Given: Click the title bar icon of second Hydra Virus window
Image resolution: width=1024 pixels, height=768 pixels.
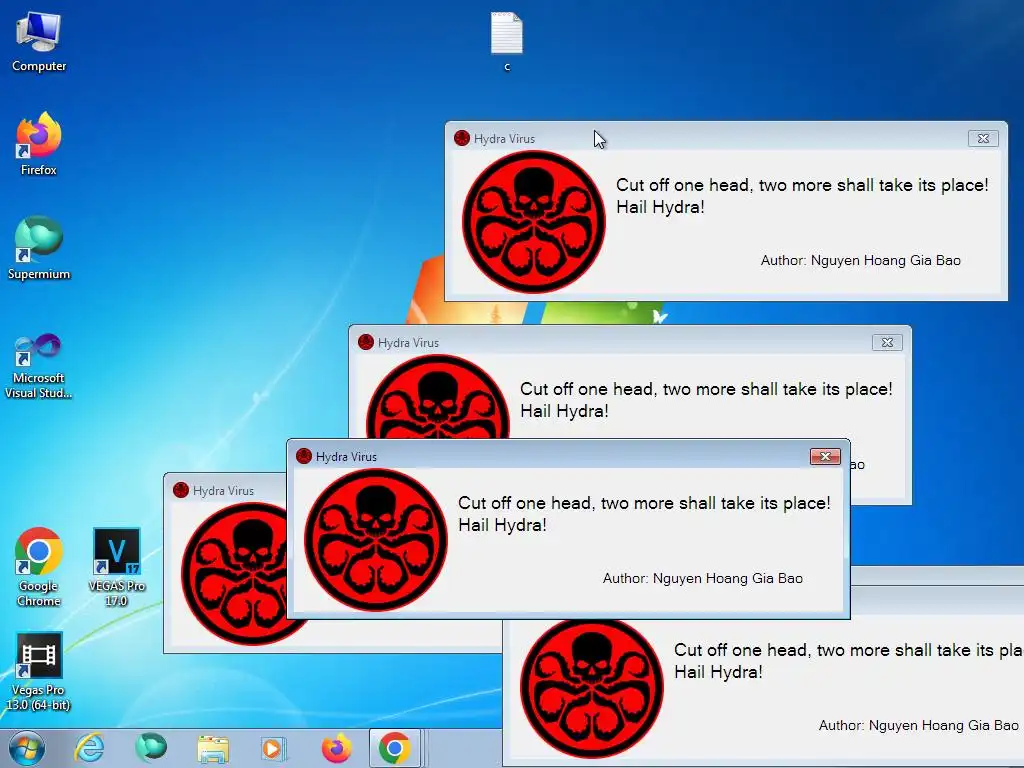Looking at the screenshot, I should tap(366, 342).
